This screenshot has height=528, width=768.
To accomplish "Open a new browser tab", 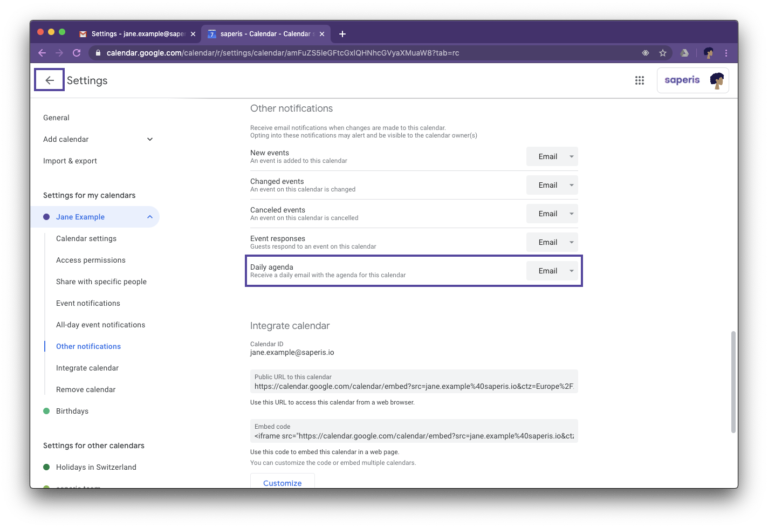I will pyautogui.click(x=342, y=34).
